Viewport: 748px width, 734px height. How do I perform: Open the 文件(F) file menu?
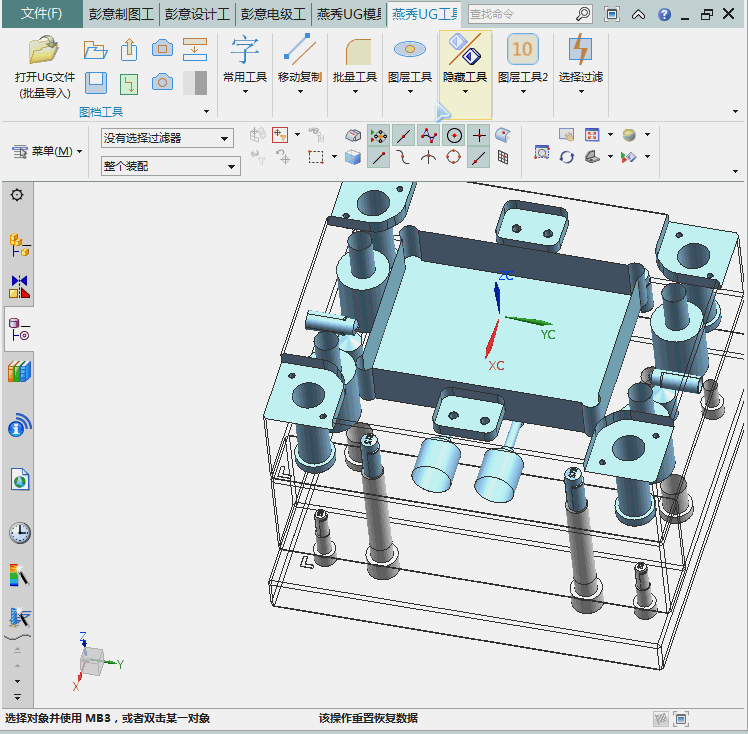point(41,14)
